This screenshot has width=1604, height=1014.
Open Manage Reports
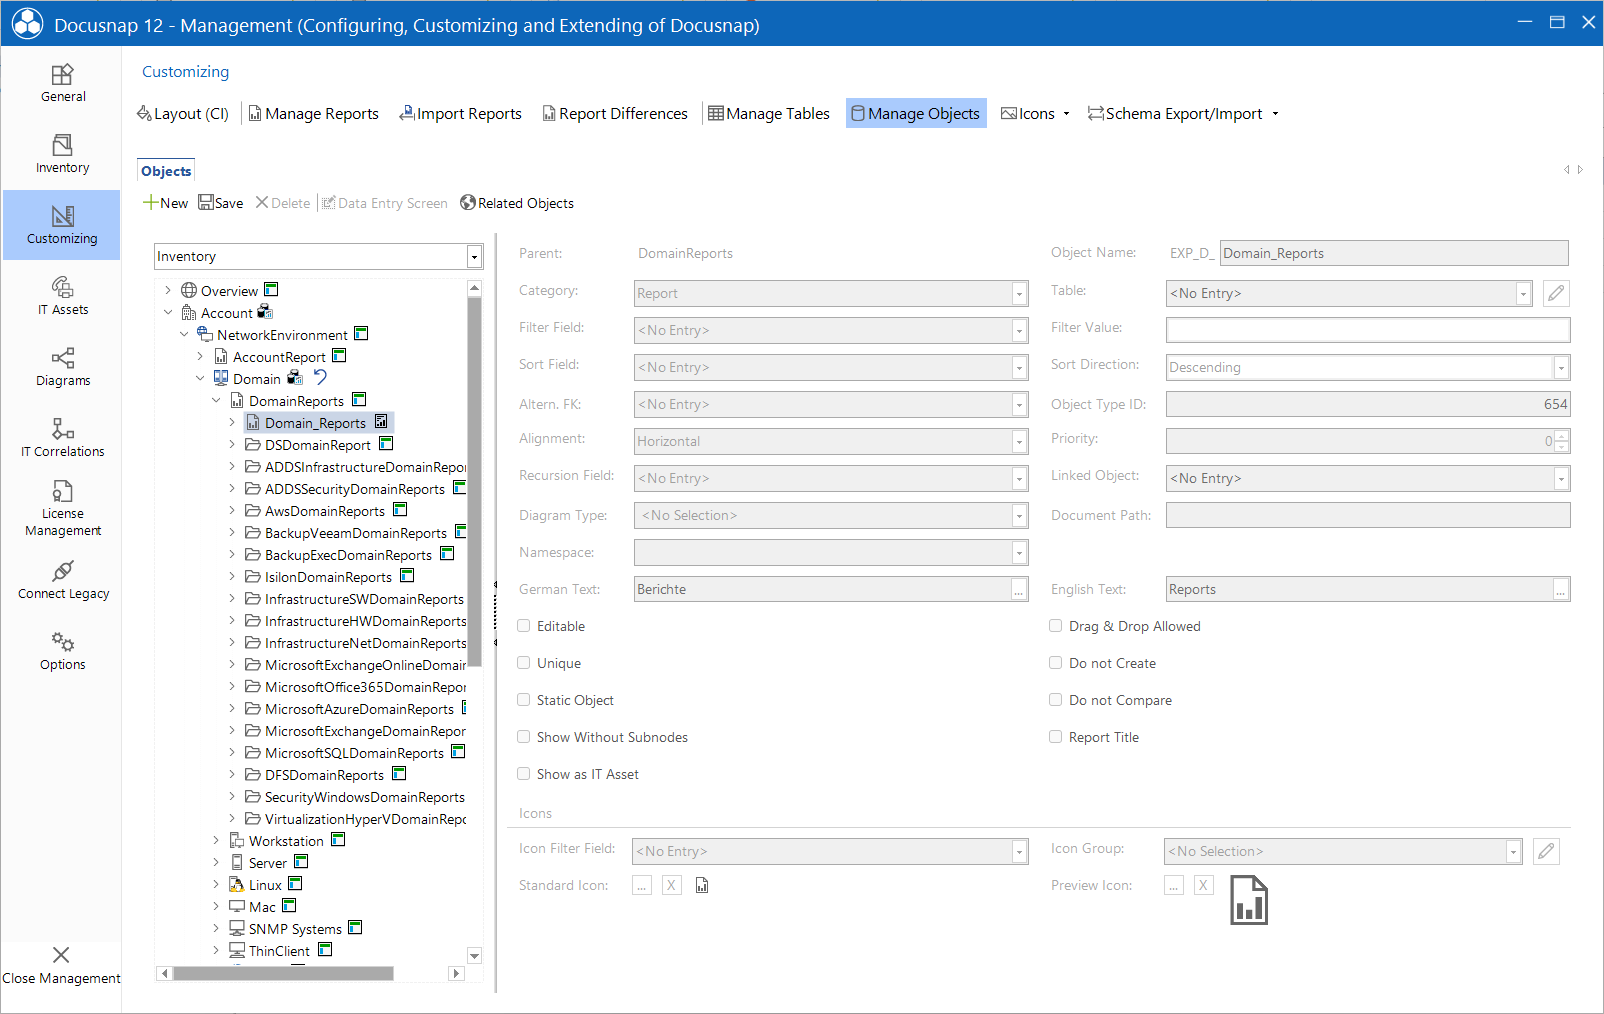(314, 114)
